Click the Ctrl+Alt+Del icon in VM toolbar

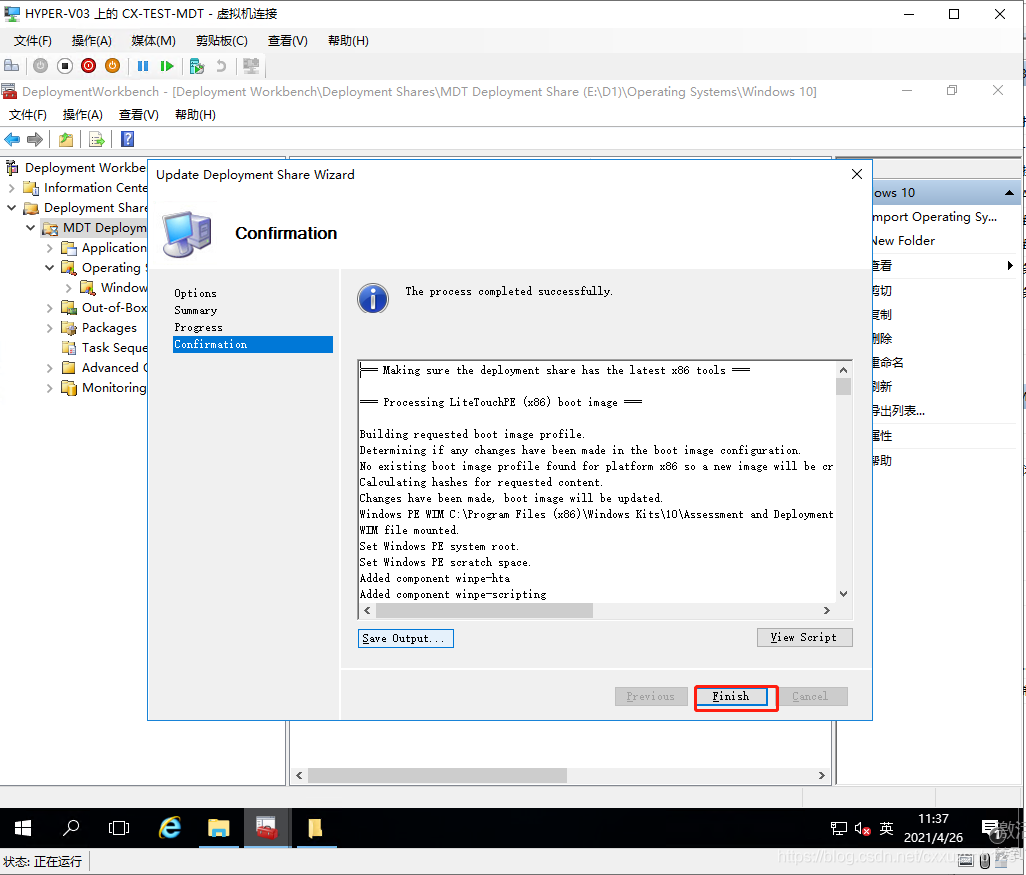point(12,65)
